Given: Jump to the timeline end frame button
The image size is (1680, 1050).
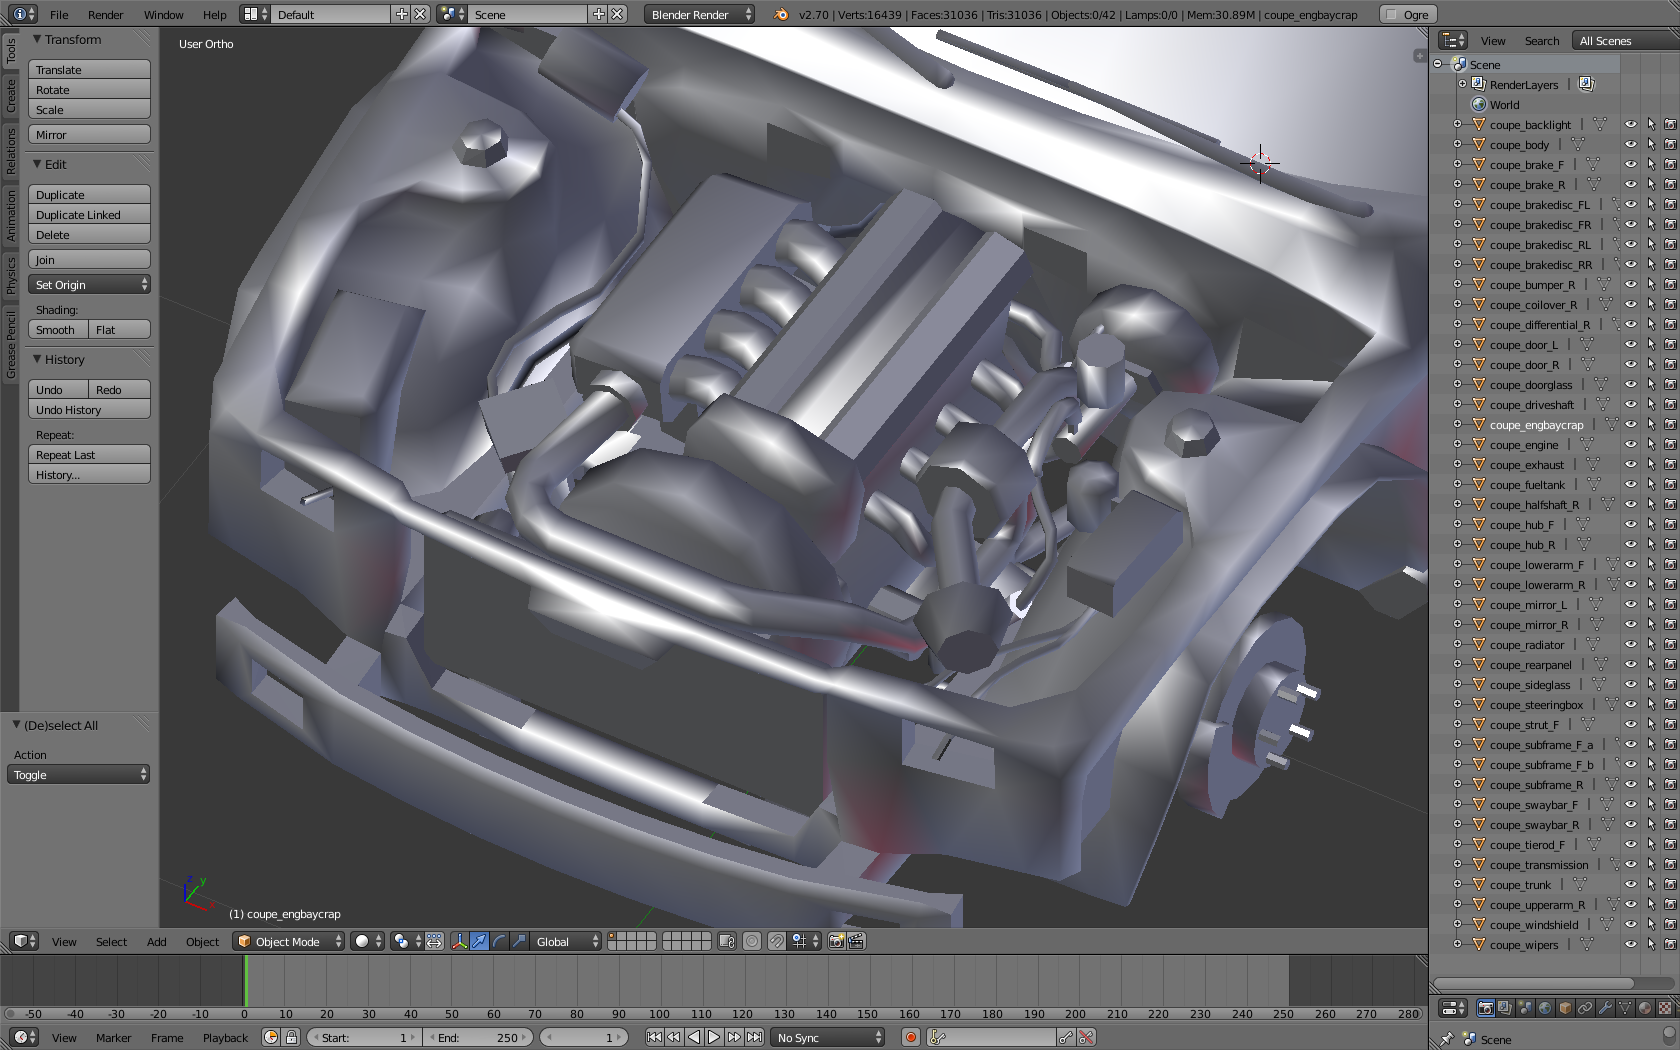Looking at the screenshot, I should click(755, 1037).
